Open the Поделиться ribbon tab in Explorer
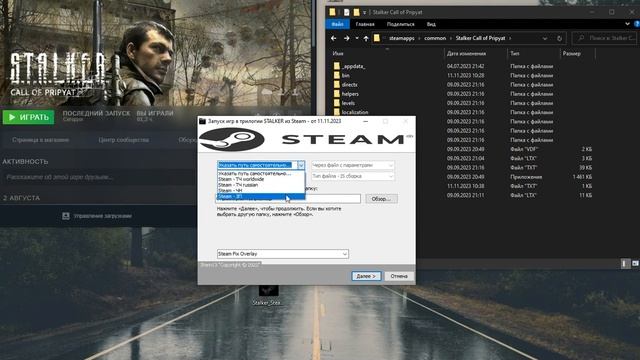This screenshot has width=640, height=360. click(x=400, y=24)
